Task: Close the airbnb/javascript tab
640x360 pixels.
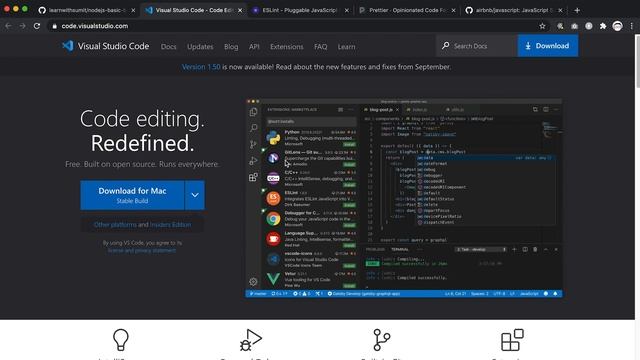Action: click(560, 10)
